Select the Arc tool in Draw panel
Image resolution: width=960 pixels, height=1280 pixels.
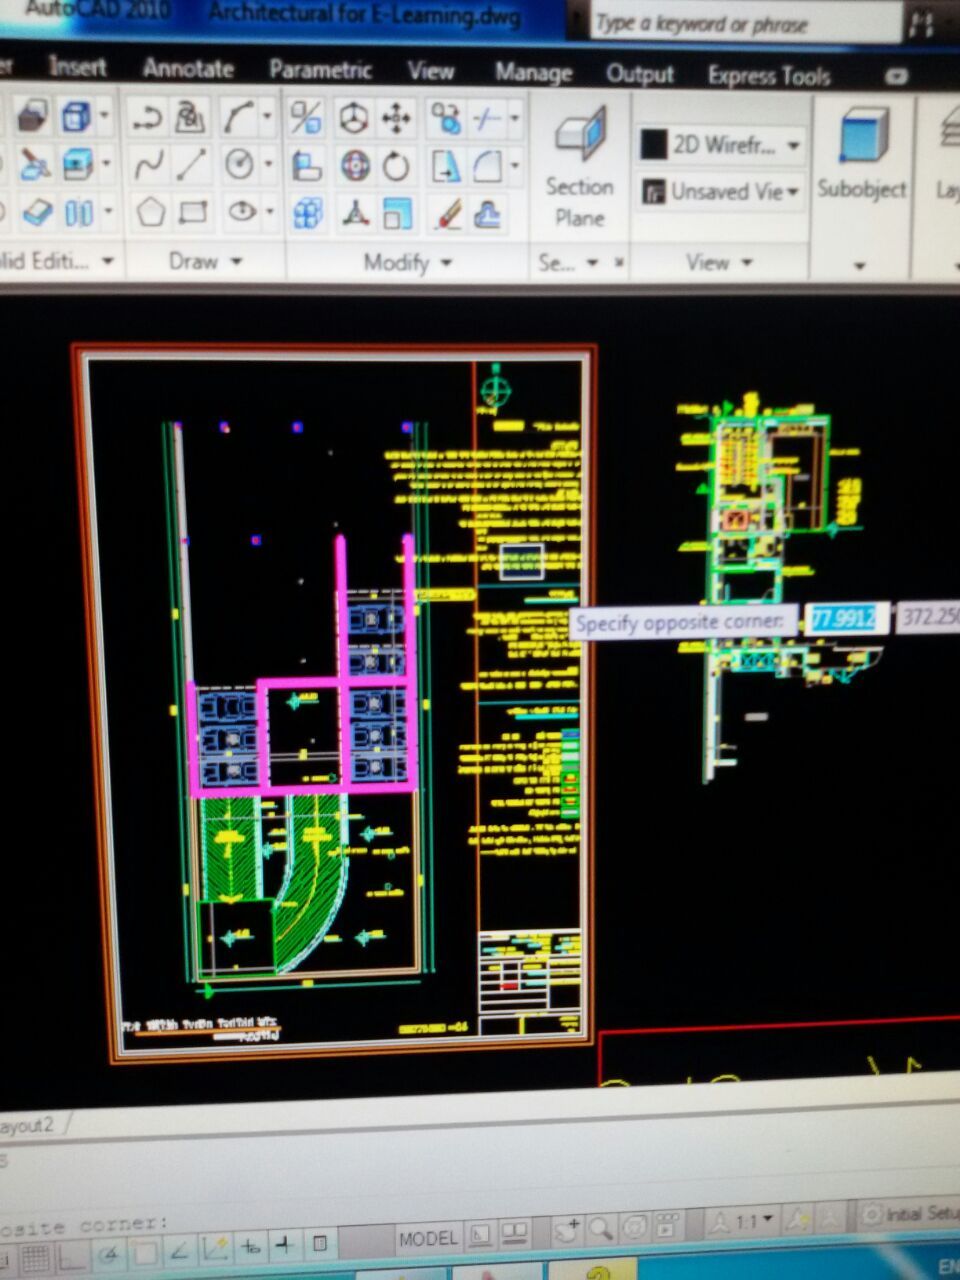tap(237, 118)
